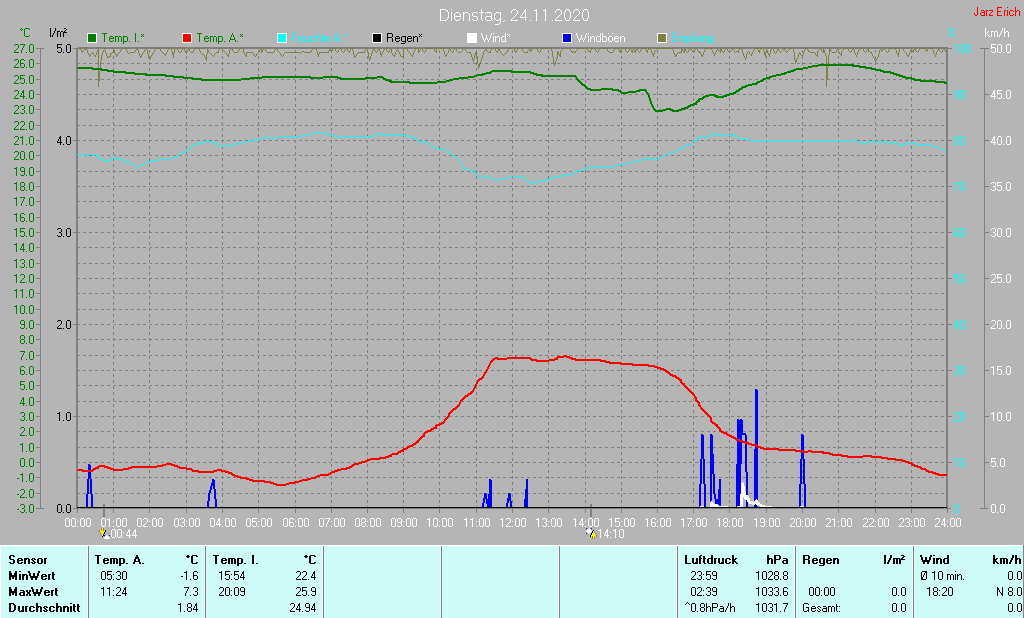Click the '°C' unit above the left axis
This screenshot has width=1024, height=618.
(25, 33)
